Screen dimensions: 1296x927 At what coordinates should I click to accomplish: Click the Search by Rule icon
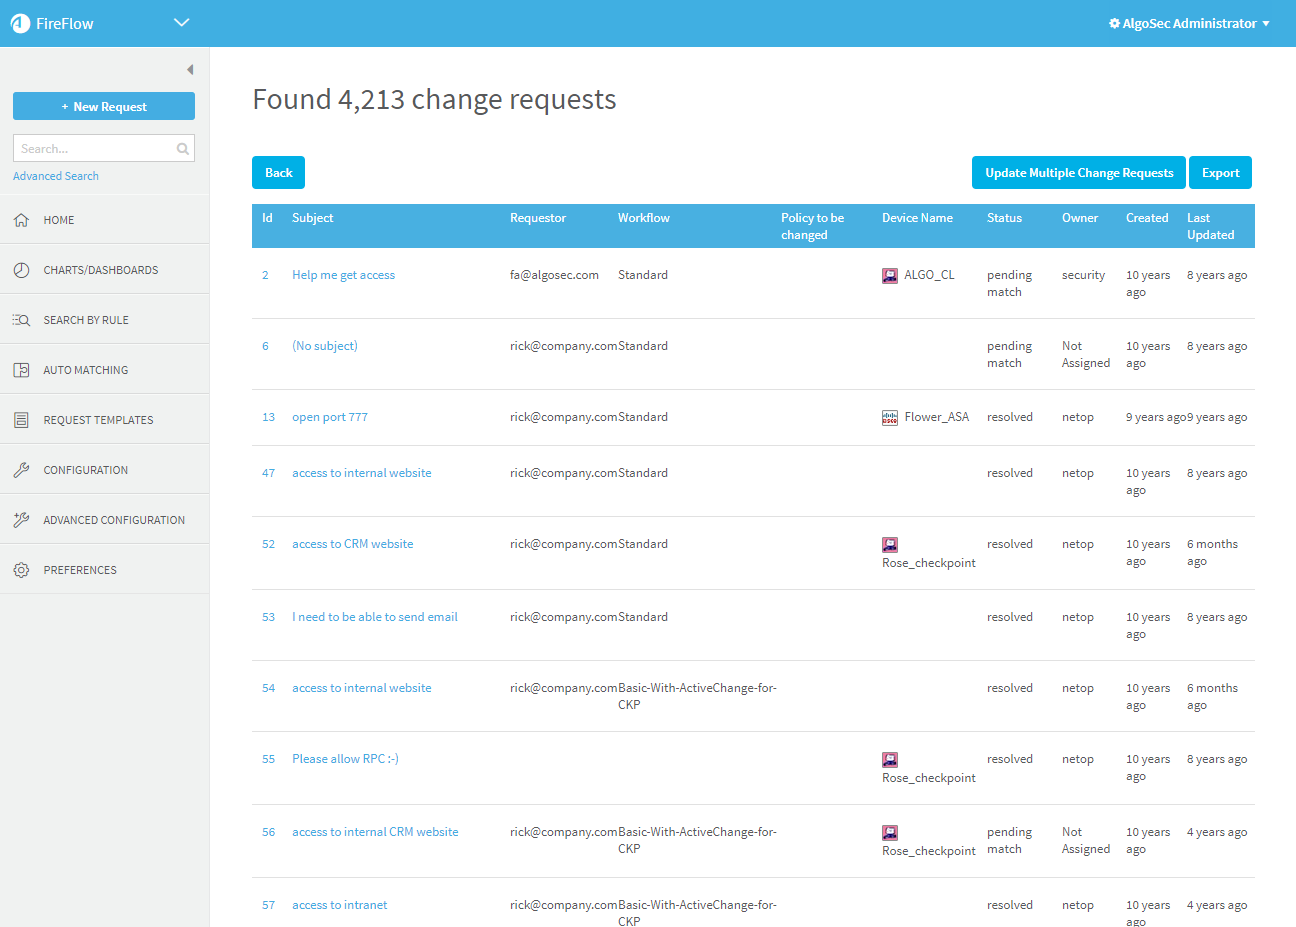(x=21, y=320)
